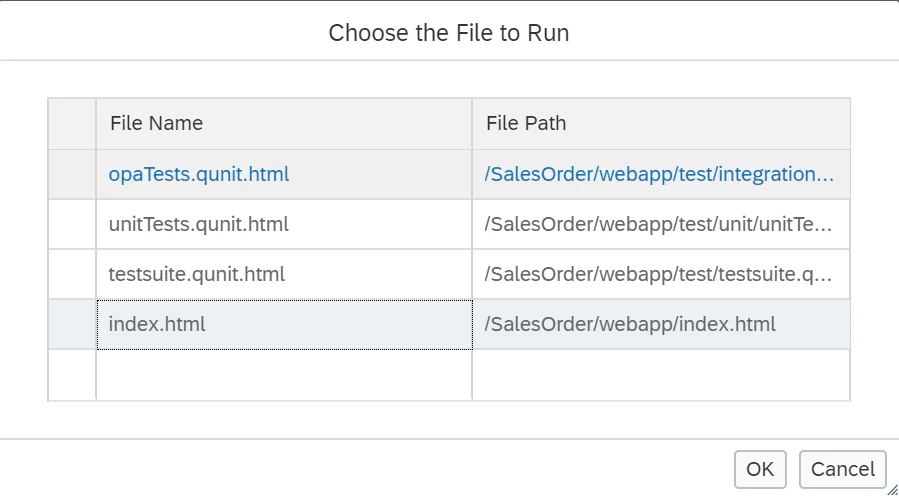Click the File Path column header
This screenshot has width=899, height=496.
(x=661, y=123)
